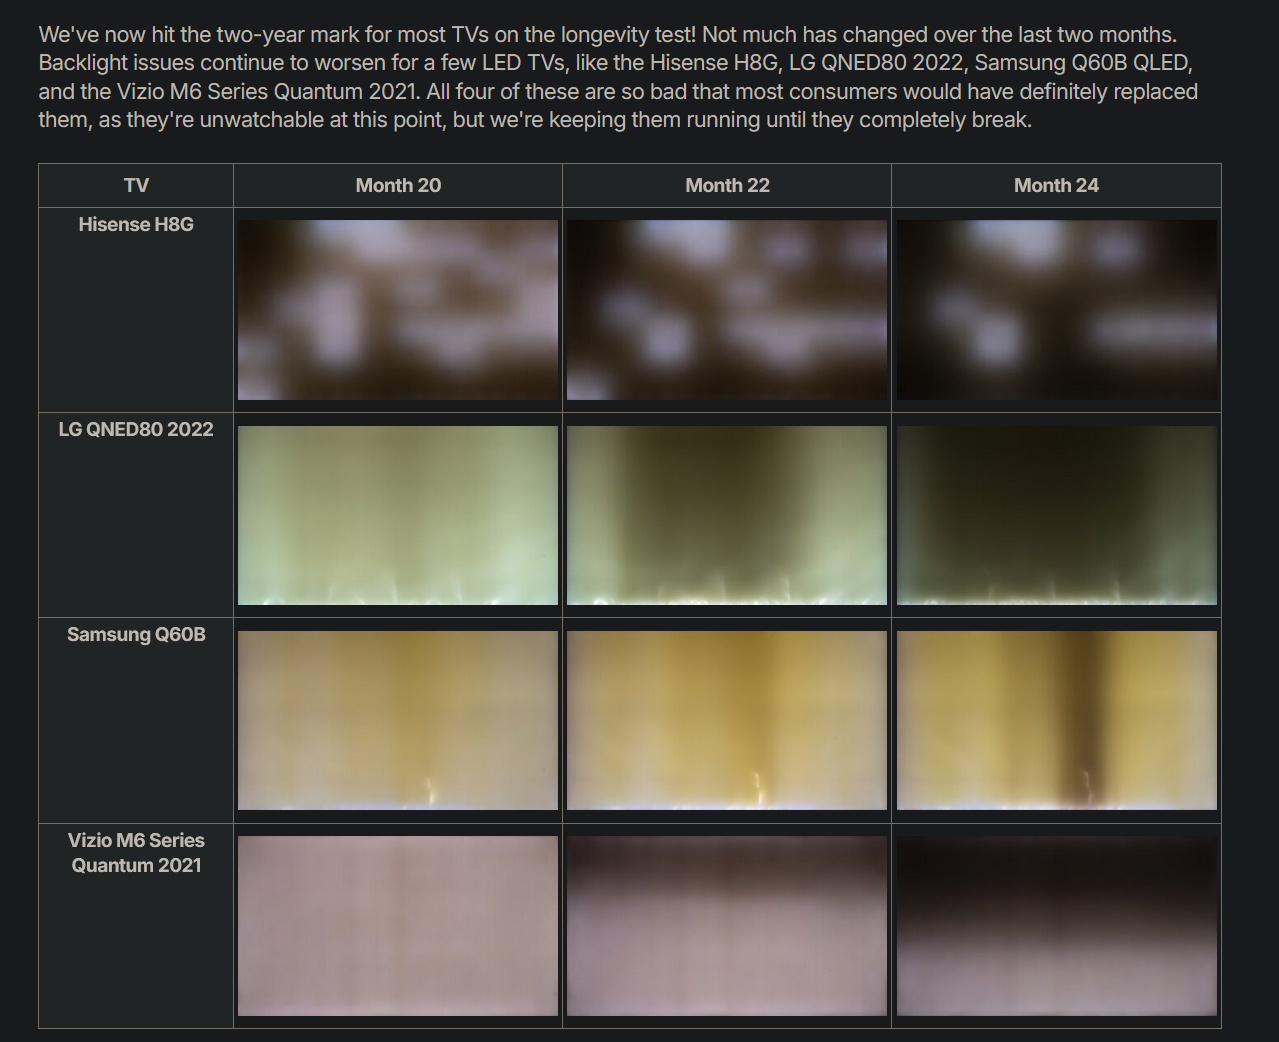Open LG QNED80 2022 Month 20 image
The image size is (1279, 1042).
coord(398,516)
